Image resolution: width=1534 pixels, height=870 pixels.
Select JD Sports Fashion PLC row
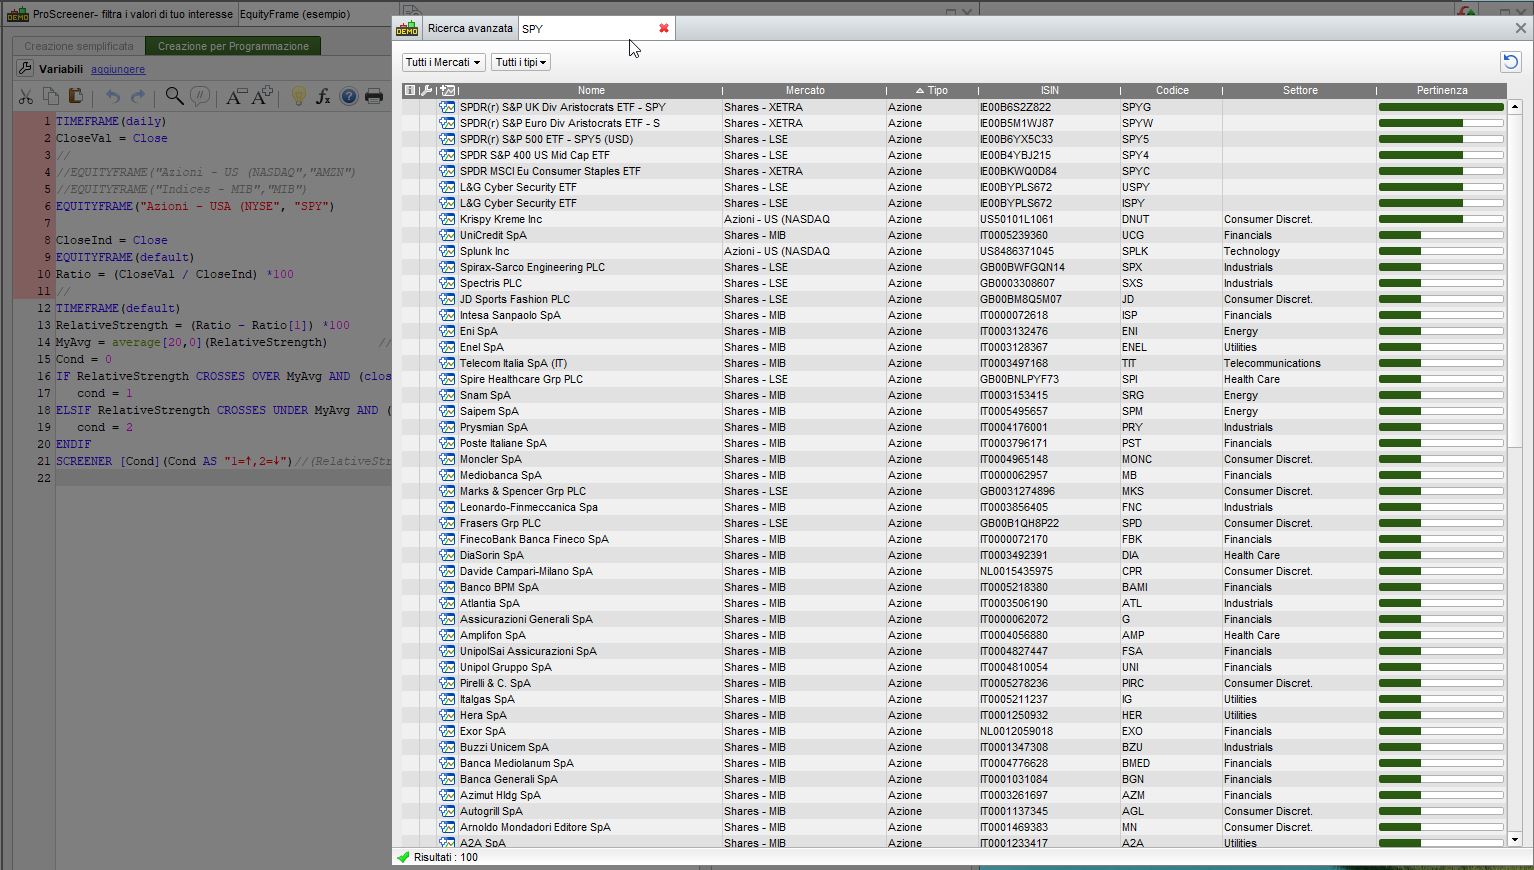coord(954,299)
